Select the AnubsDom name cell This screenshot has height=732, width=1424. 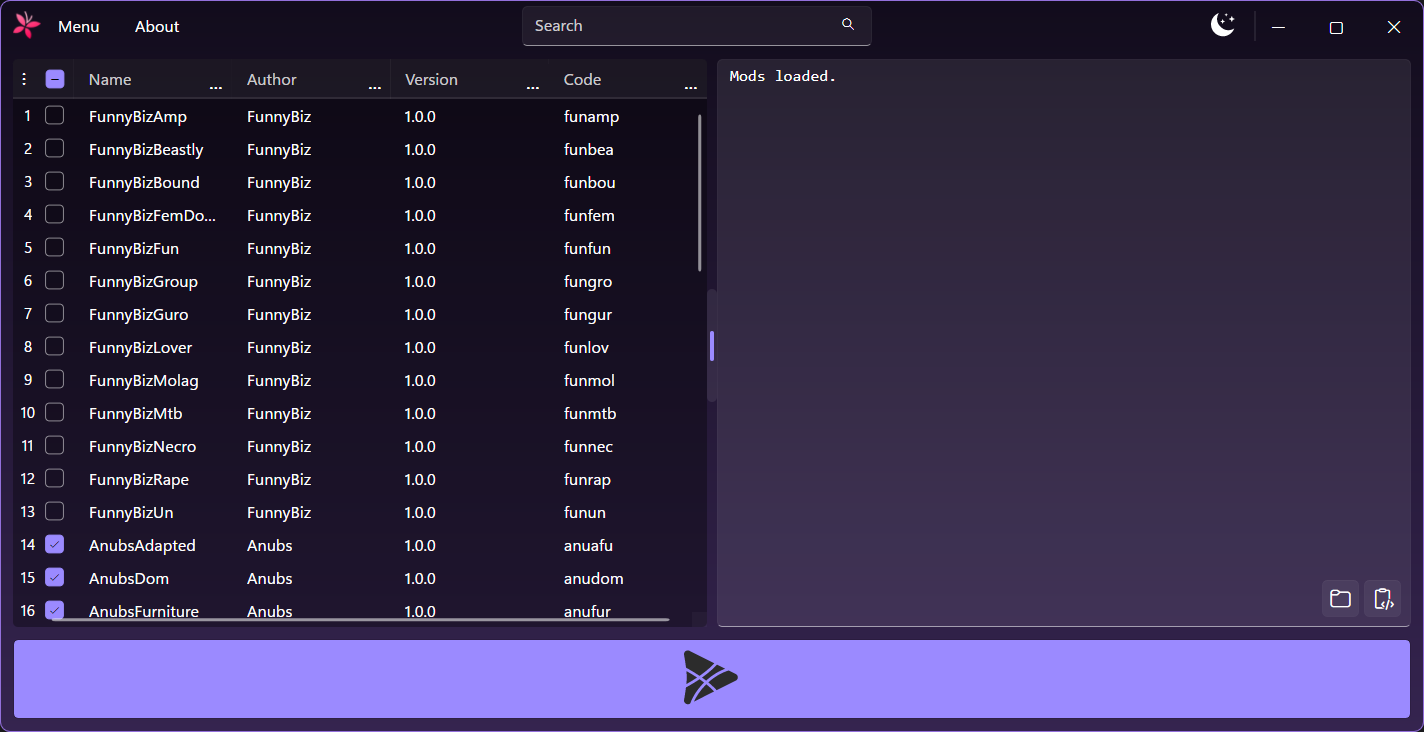coord(129,578)
